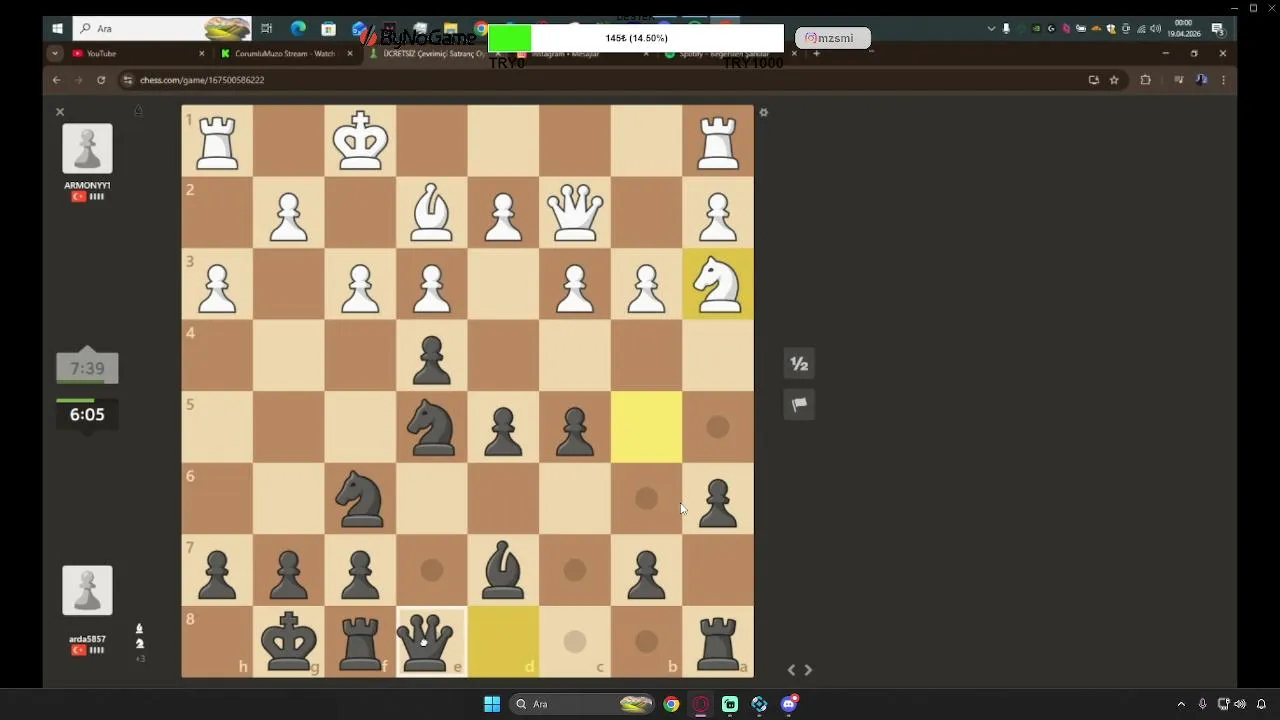Open Opera GX from the bottom taskbar
Screen dimensions: 1280x720
(701, 704)
